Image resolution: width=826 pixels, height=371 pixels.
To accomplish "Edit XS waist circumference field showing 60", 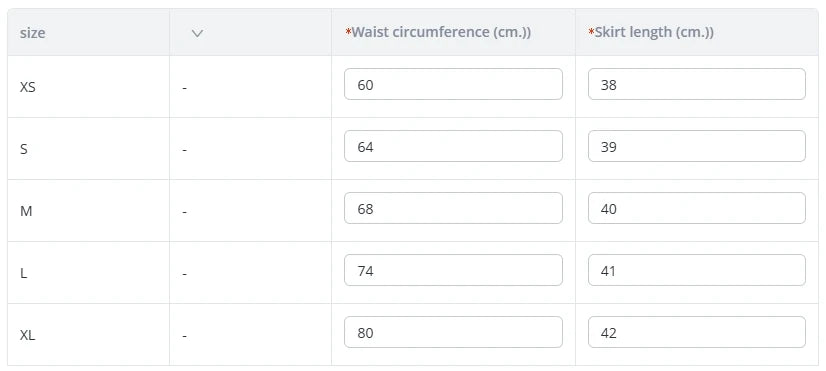I will click(x=453, y=84).
